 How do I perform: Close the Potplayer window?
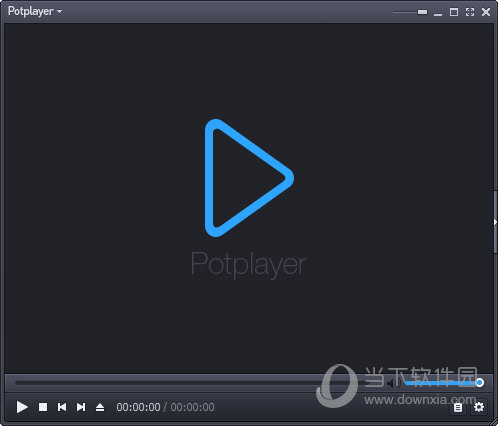point(486,12)
